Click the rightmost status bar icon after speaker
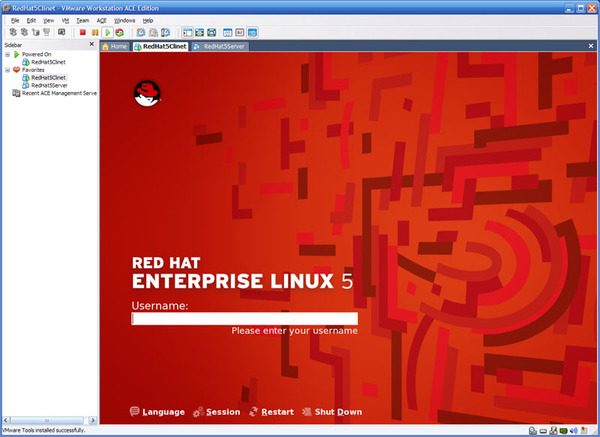 click(584, 431)
